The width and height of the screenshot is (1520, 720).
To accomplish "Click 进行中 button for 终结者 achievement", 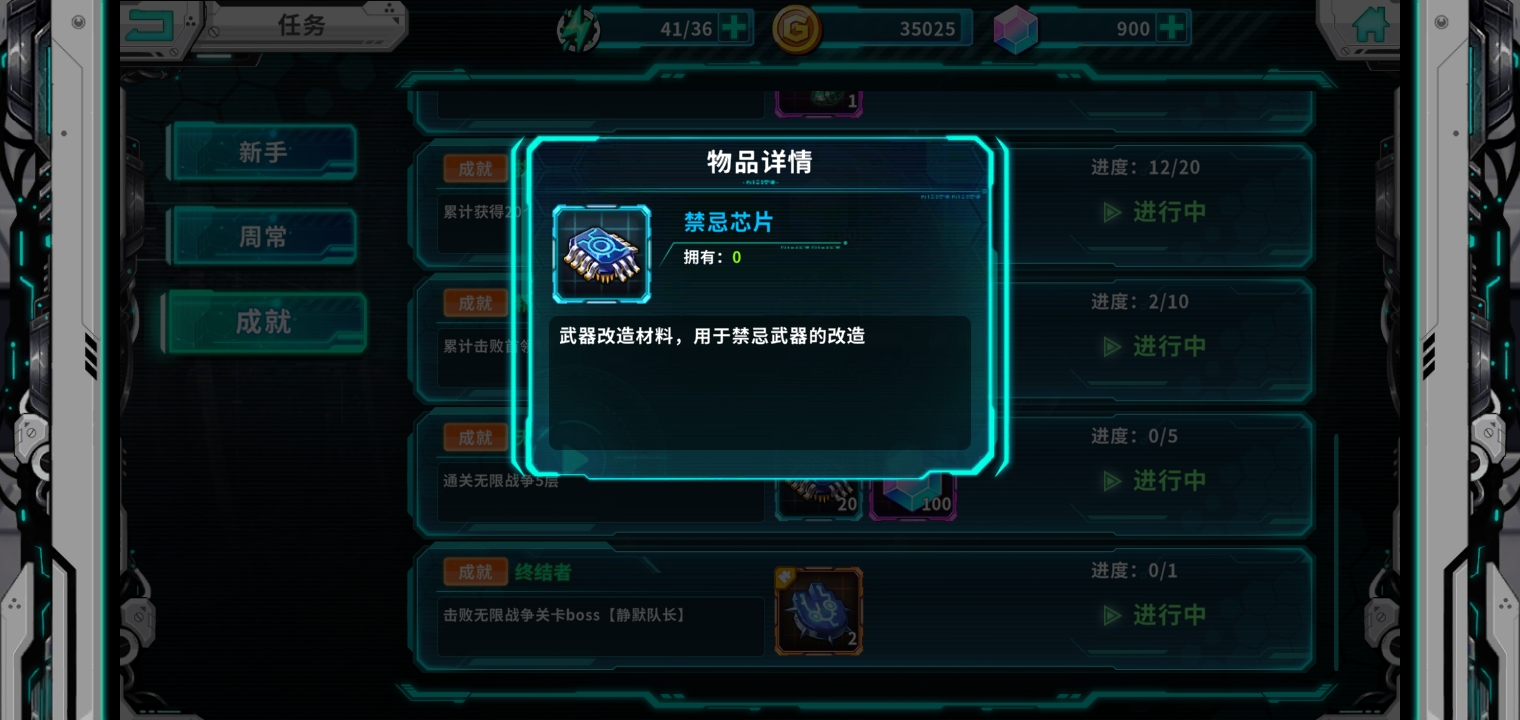I will tap(1154, 614).
